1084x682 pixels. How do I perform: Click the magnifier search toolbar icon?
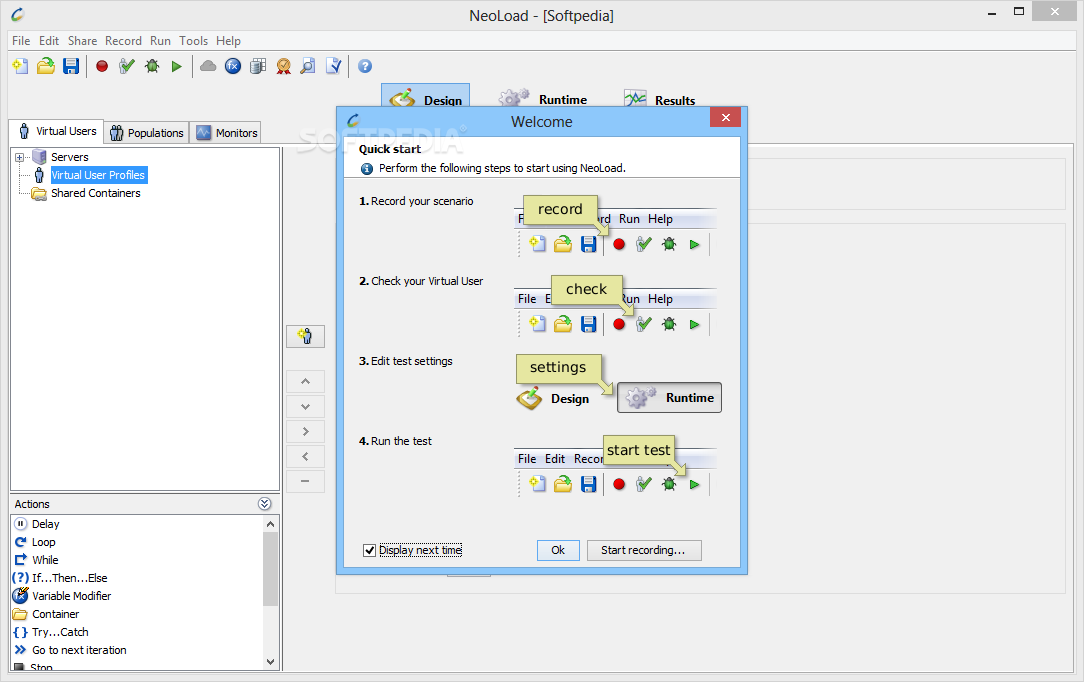[308, 66]
